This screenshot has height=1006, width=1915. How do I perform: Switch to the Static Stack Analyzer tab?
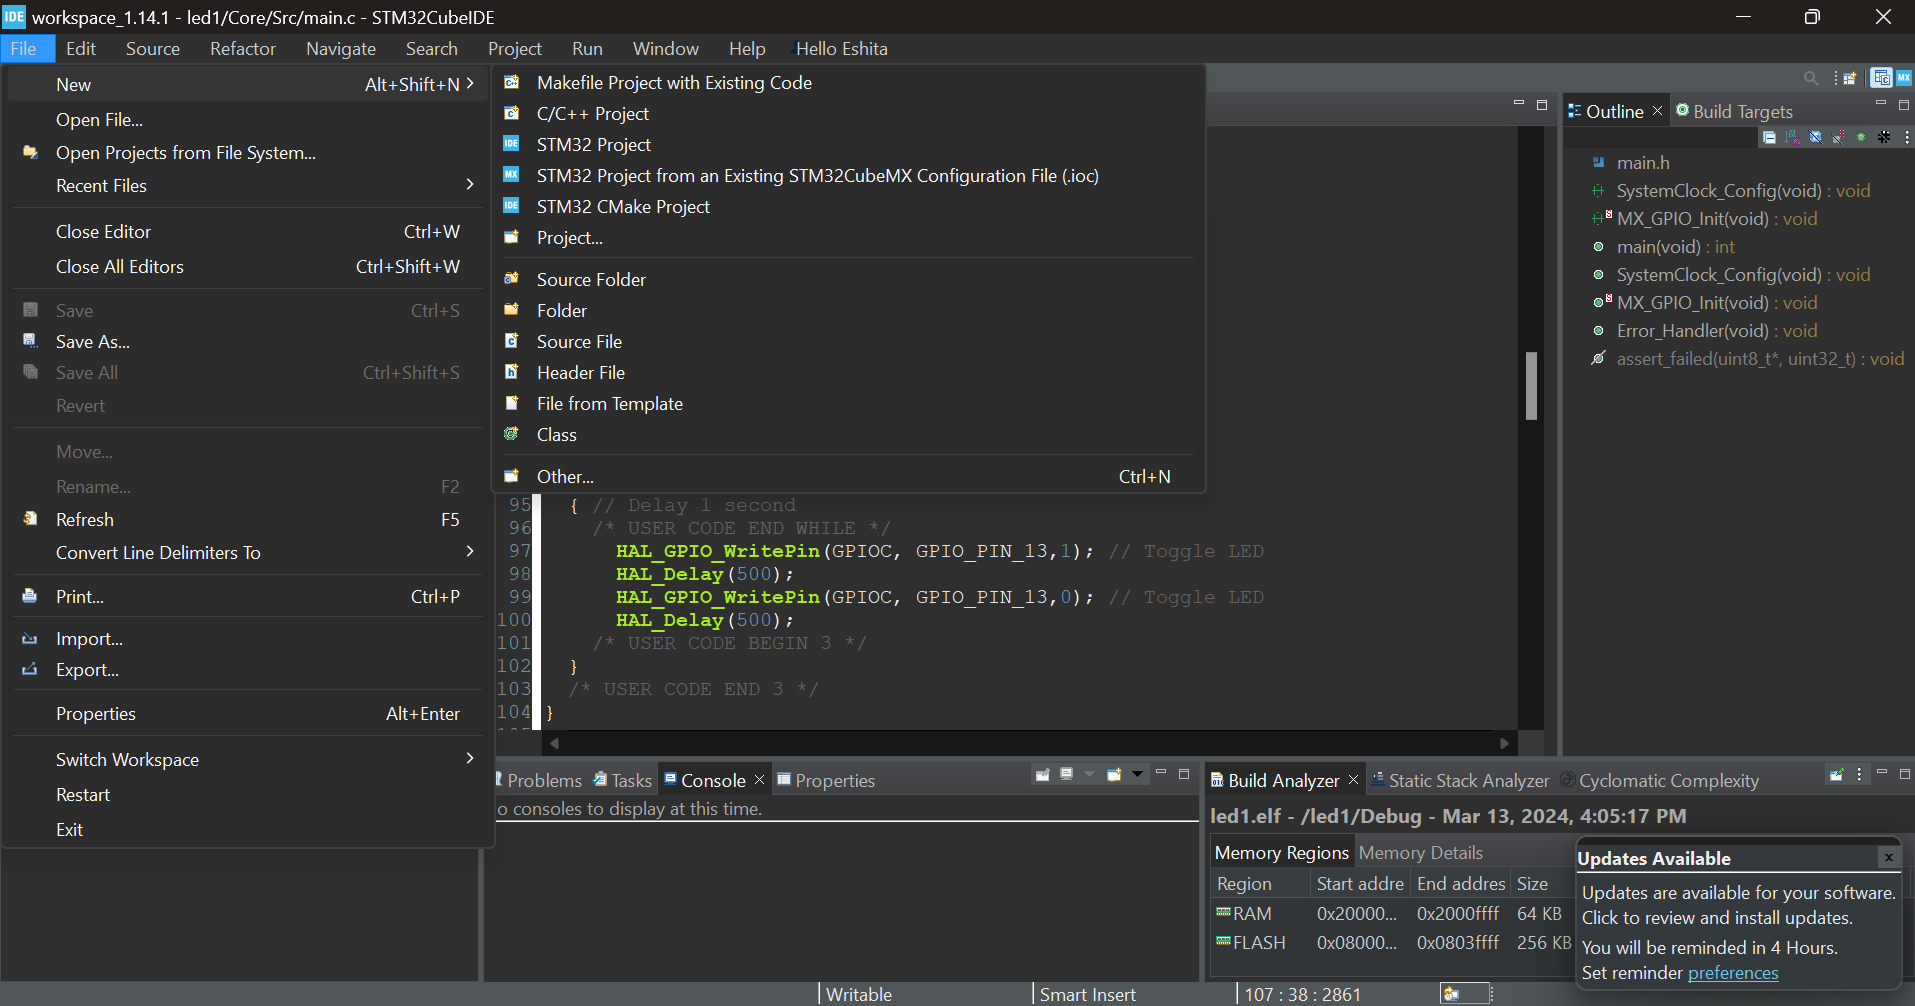tap(1459, 780)
